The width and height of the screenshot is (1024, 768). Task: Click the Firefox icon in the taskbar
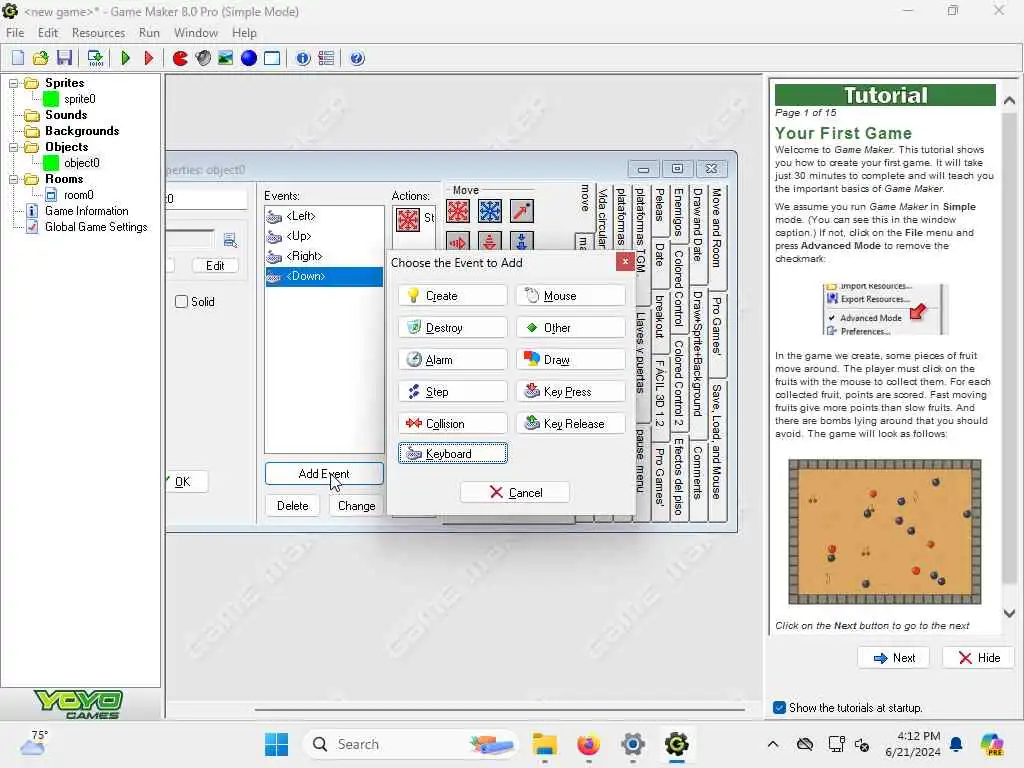588,744
